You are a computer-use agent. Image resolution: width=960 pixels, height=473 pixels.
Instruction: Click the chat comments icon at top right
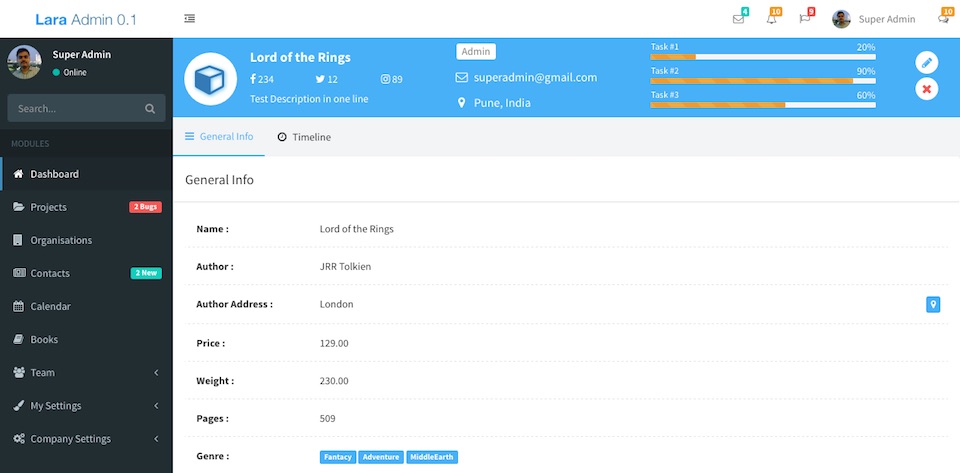[942, 19]
